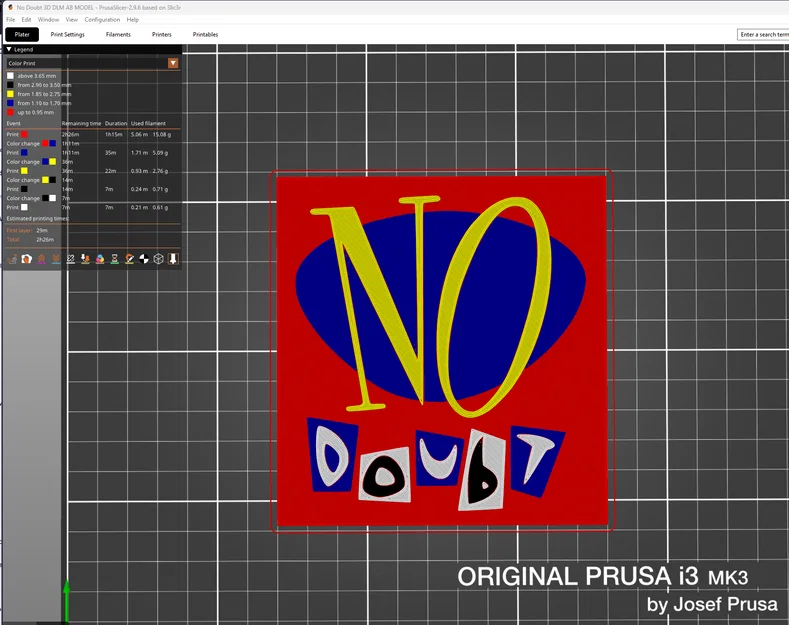Click red swatch up to 0.95 mm
Viewport: 789px width, 625px height.
[10, 112]
